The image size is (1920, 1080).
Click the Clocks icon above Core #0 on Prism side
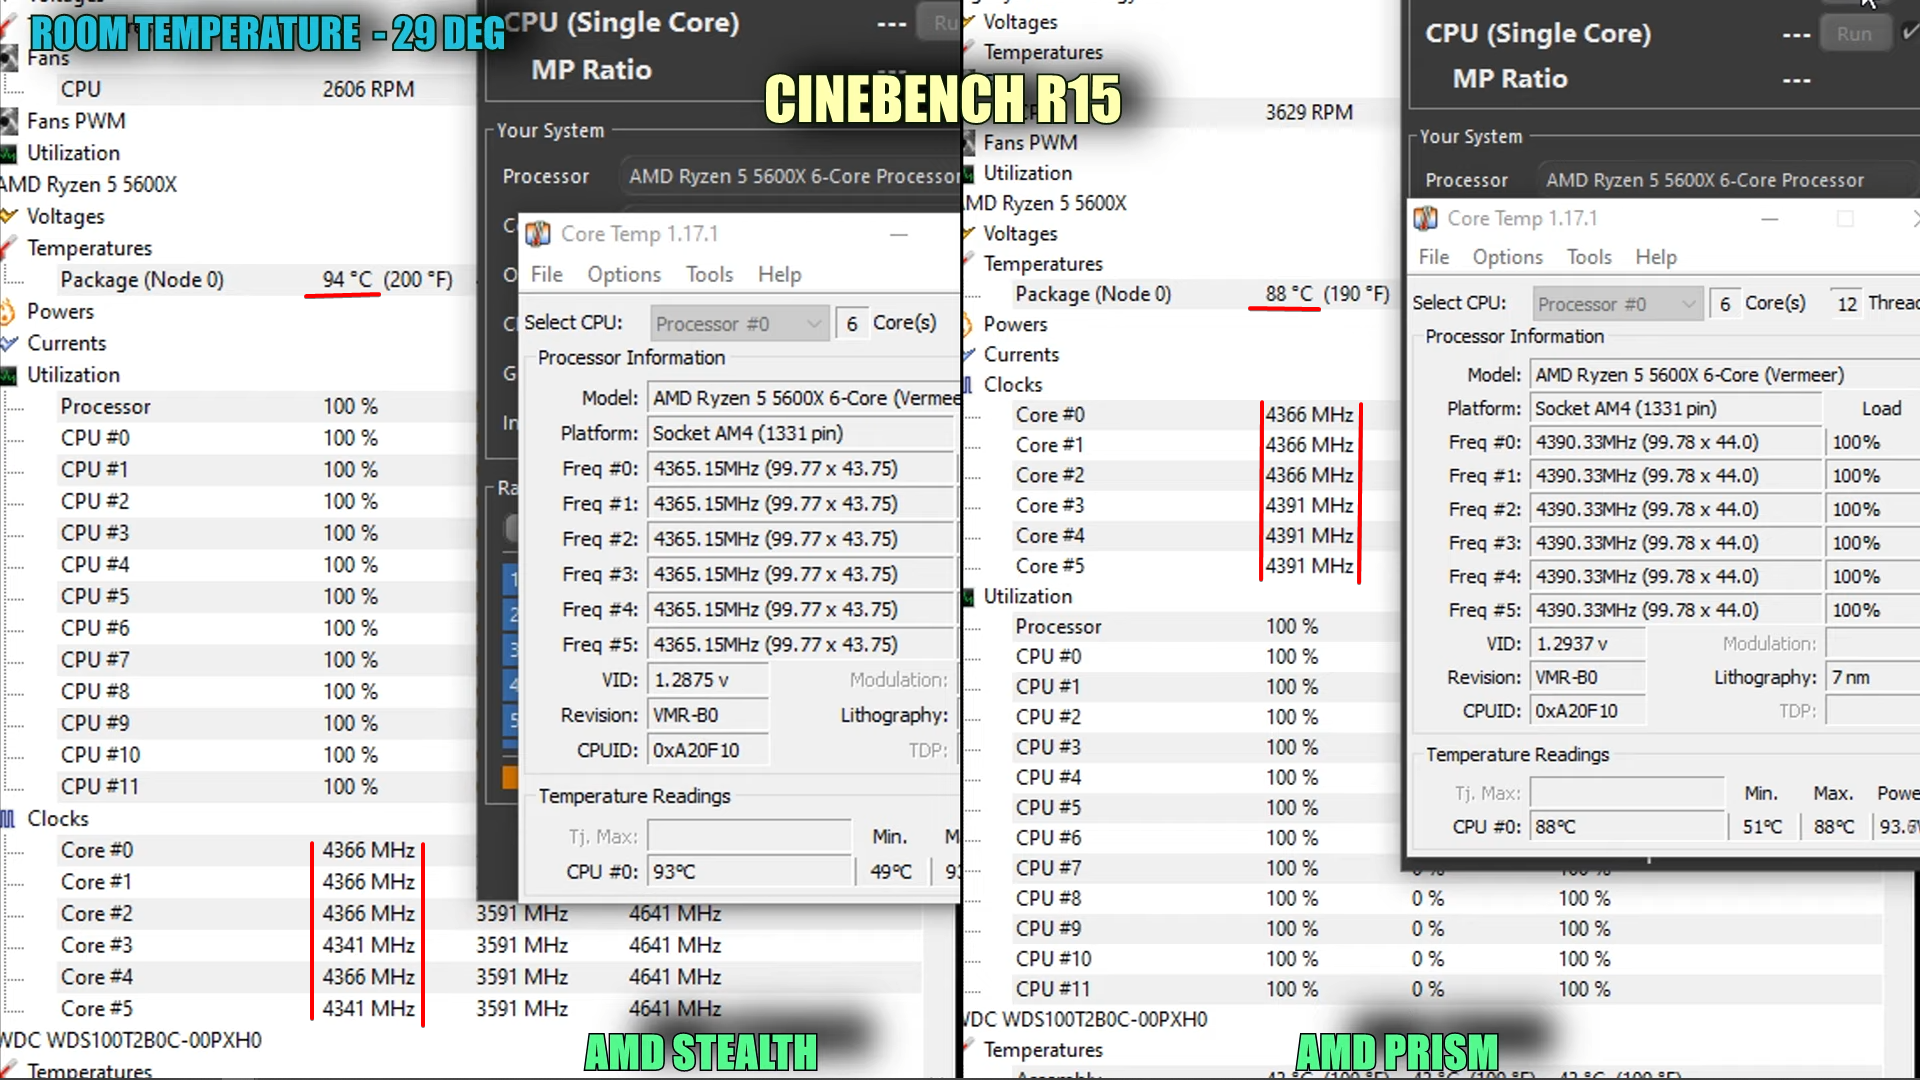pyautogui.click(x=968, y=385)
